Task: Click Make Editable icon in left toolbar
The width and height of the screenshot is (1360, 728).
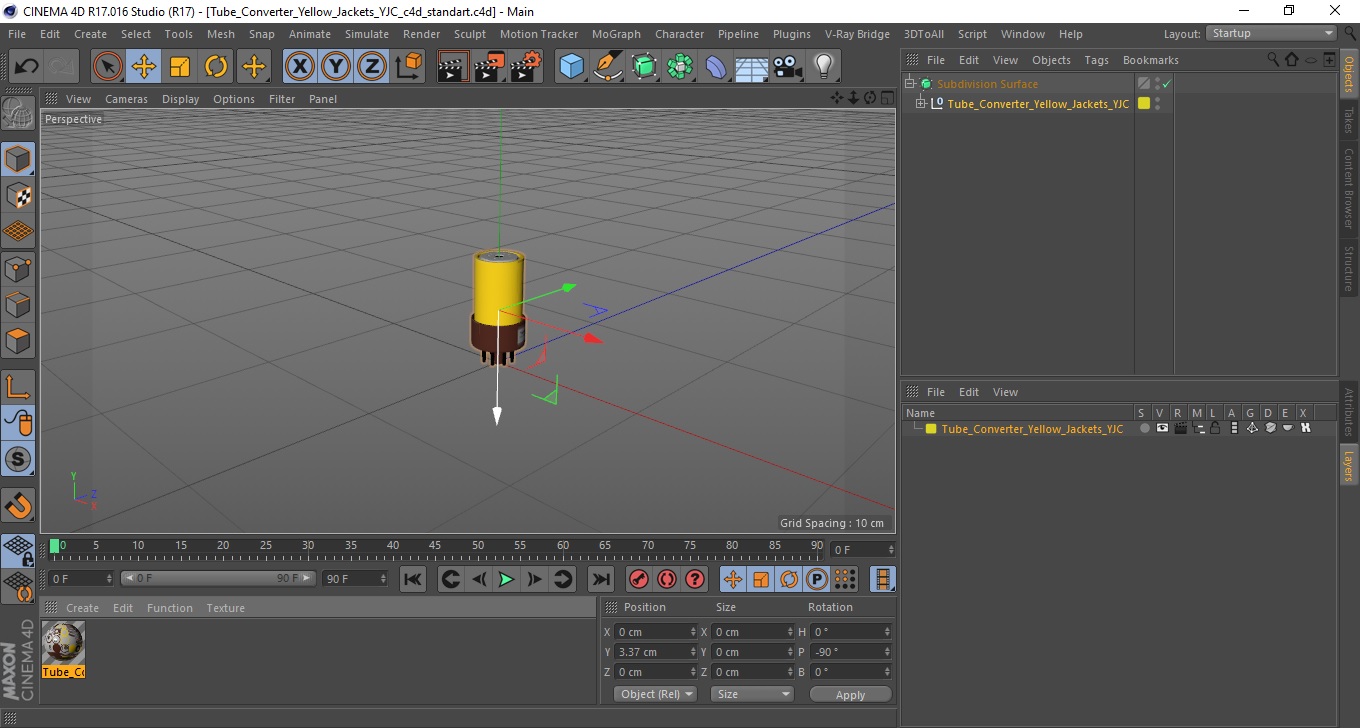Action: [18, 113]
